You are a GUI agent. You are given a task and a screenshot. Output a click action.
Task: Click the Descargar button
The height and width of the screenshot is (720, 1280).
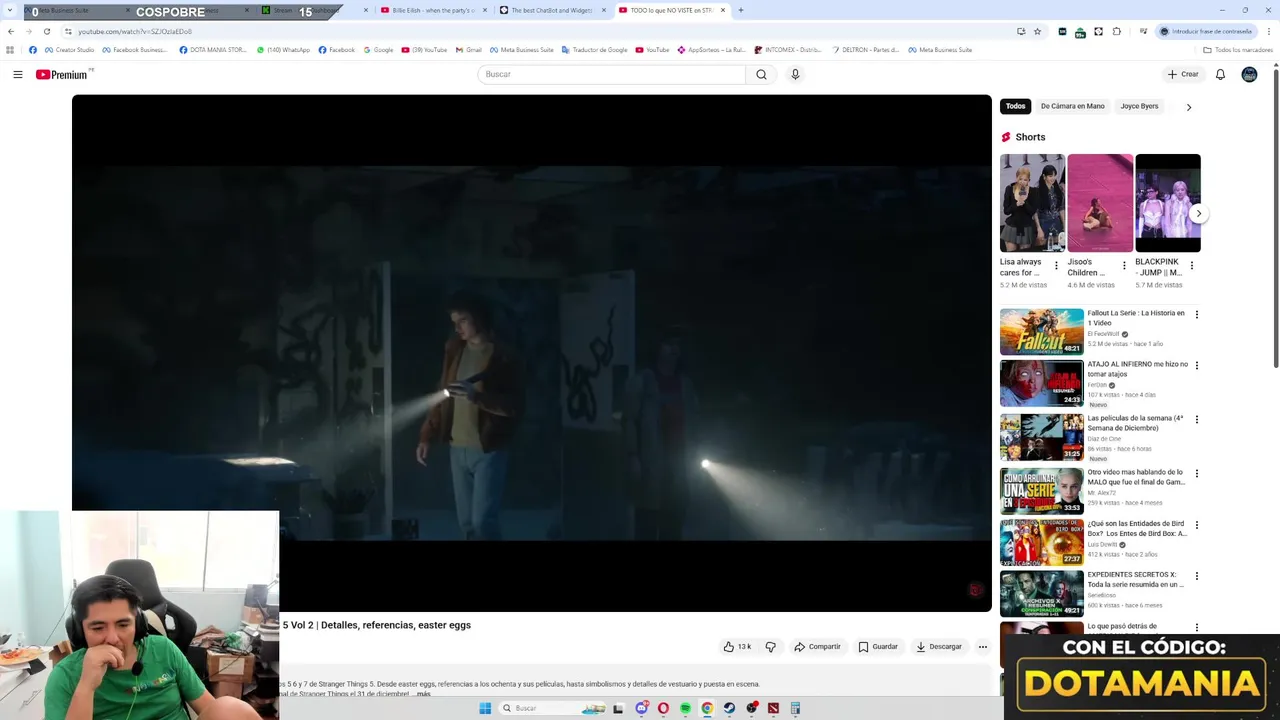click(x=939, y=647)
